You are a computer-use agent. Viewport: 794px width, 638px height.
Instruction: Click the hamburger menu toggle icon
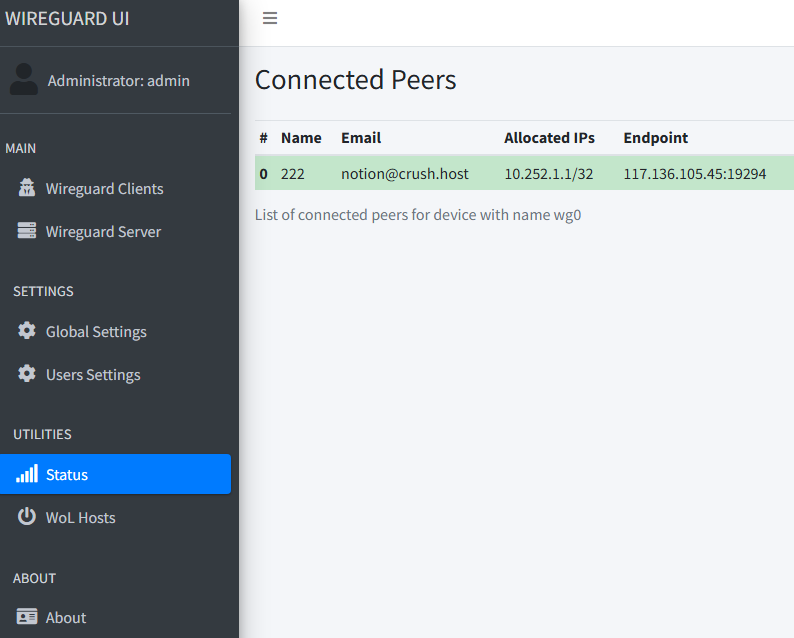pos(270,18)
